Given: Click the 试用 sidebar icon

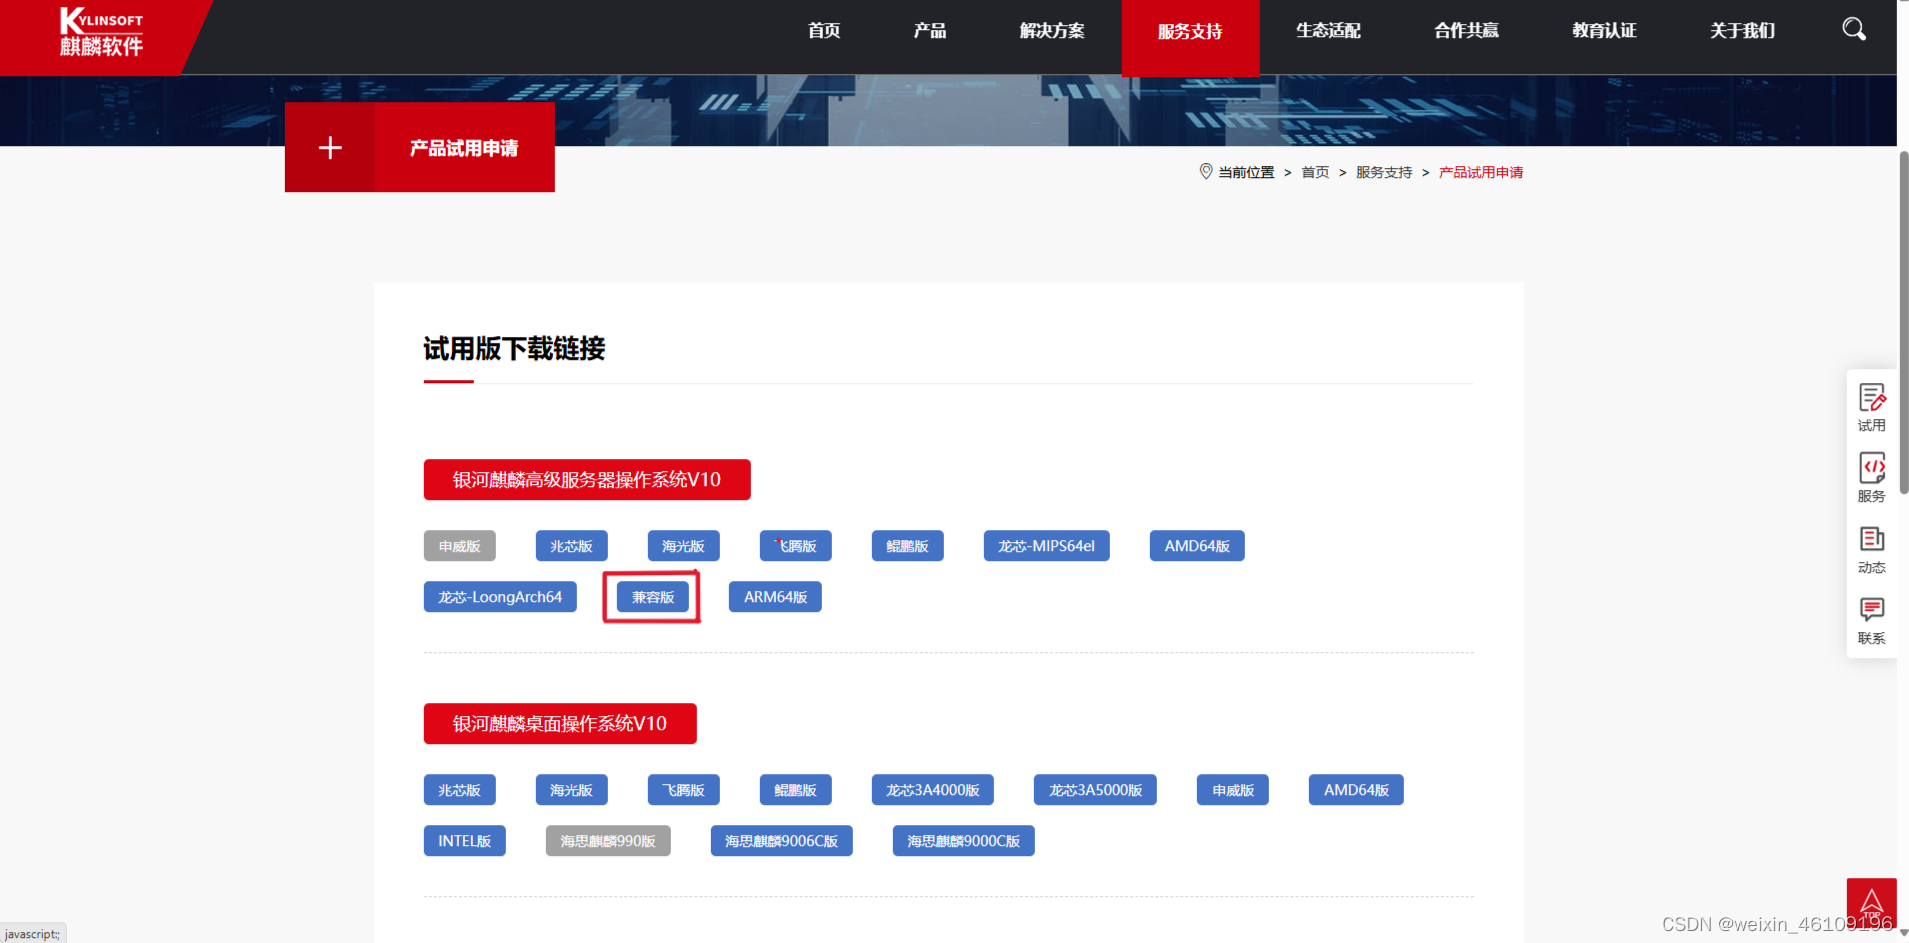Looking at the screenshot, I should [x=1872, y=407].
